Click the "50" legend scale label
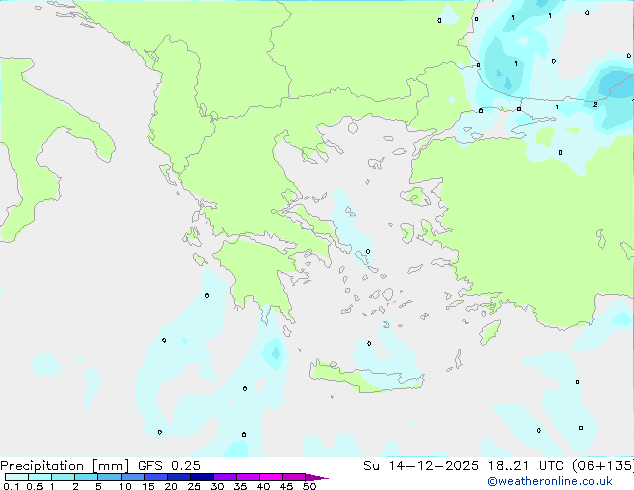Viewport: 634px width, 490px height. pyautogui.click(x=309, y=486)
